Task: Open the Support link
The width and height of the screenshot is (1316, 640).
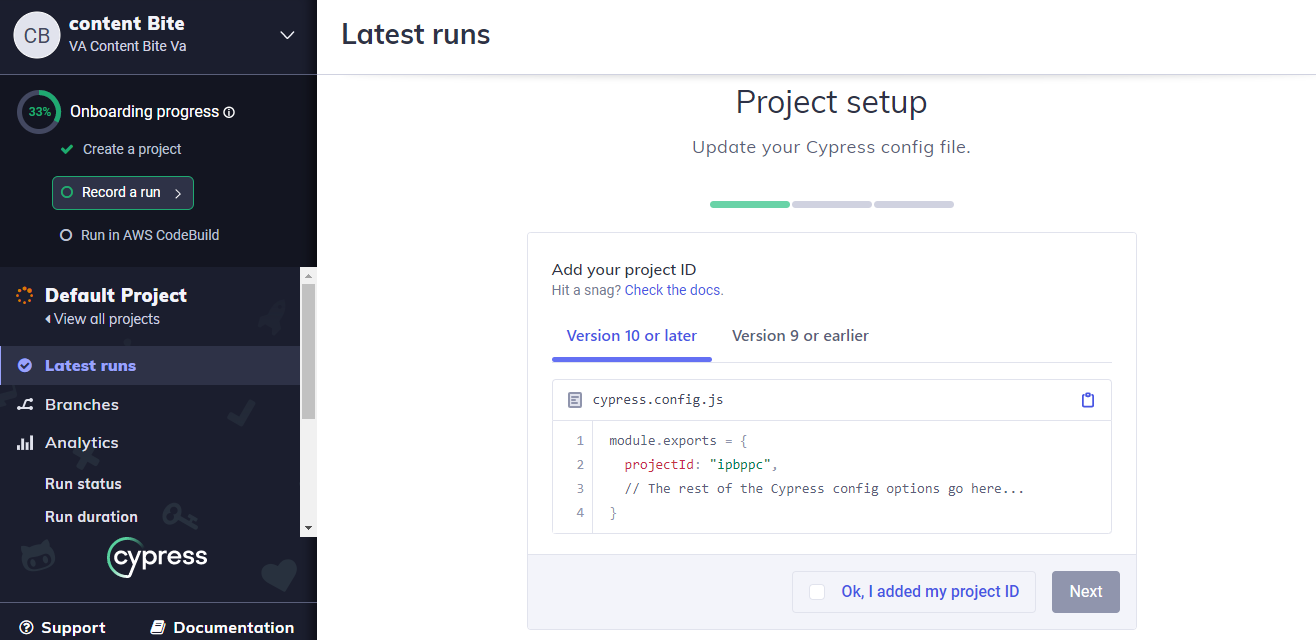Action: pyautogui.click(x=62, y=628)
